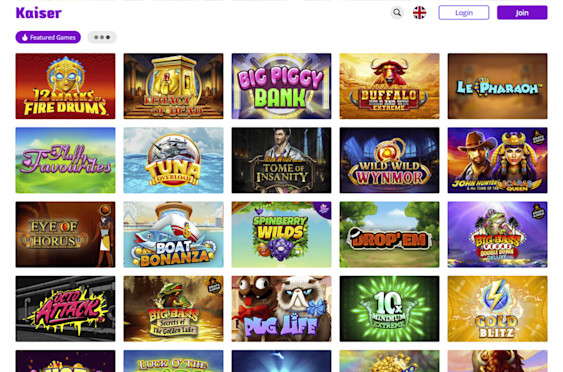Open Tome of Insanity game
This screenshot has height=372, width=563.
282,160
